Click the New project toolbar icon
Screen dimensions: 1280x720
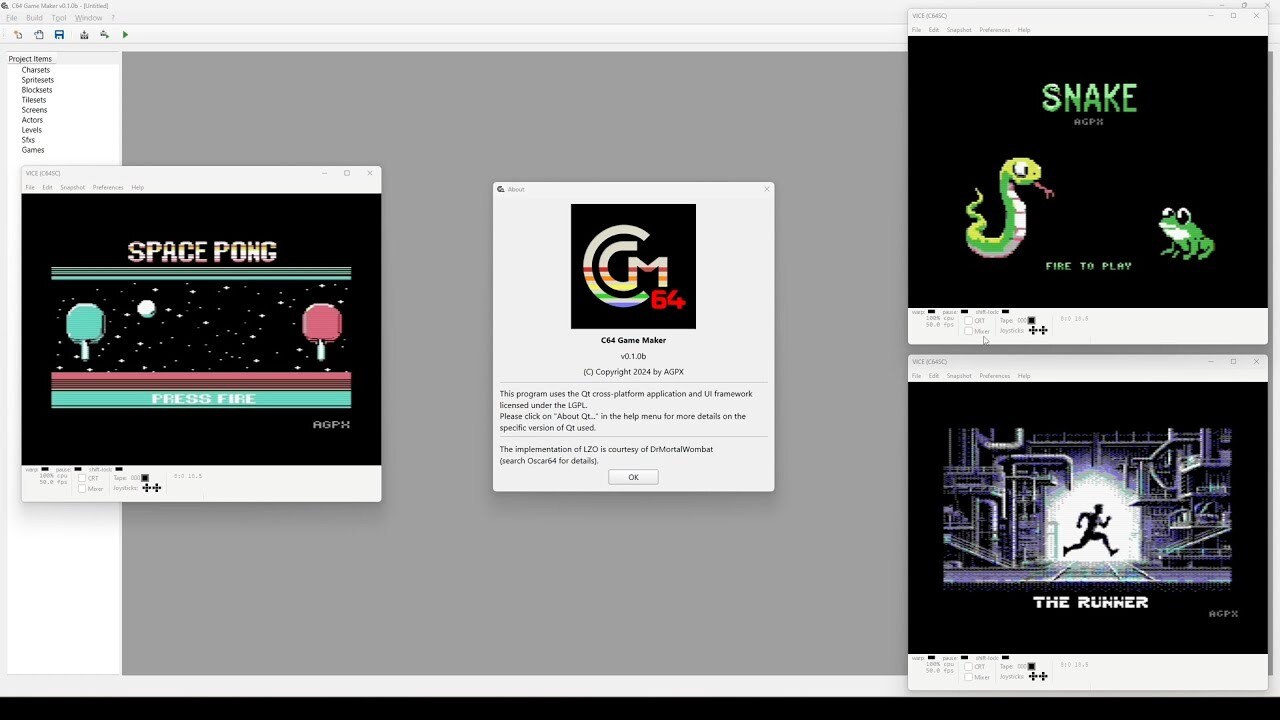tap(18, 35)
